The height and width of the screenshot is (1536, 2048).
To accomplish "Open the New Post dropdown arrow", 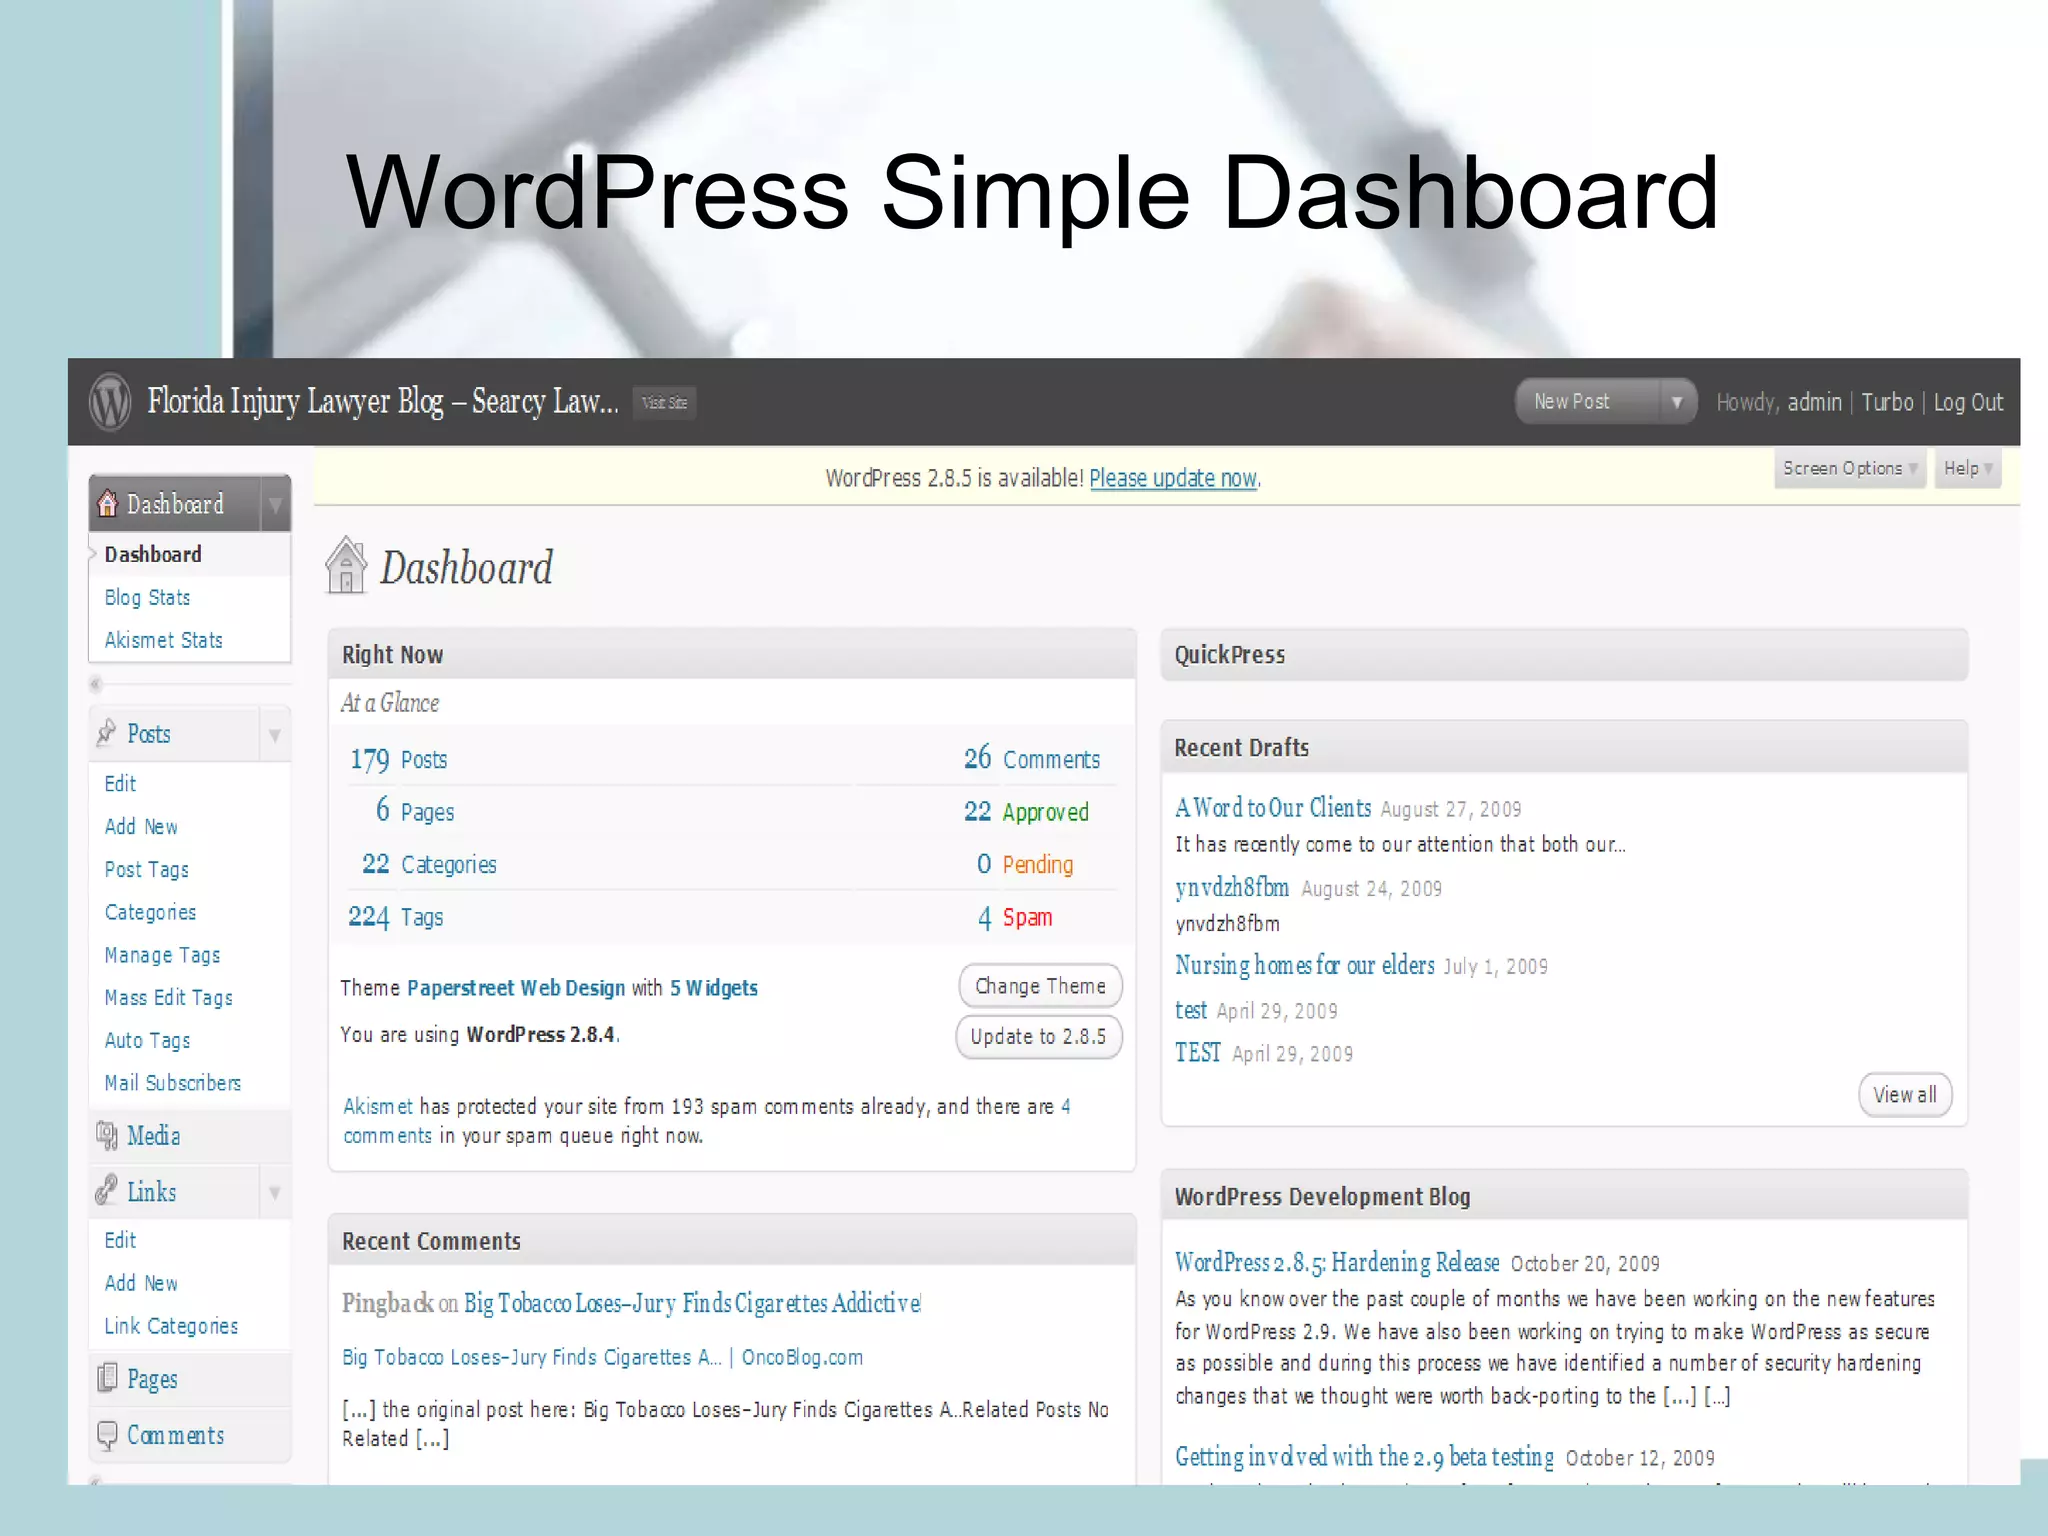I will tap(1677, 402).
